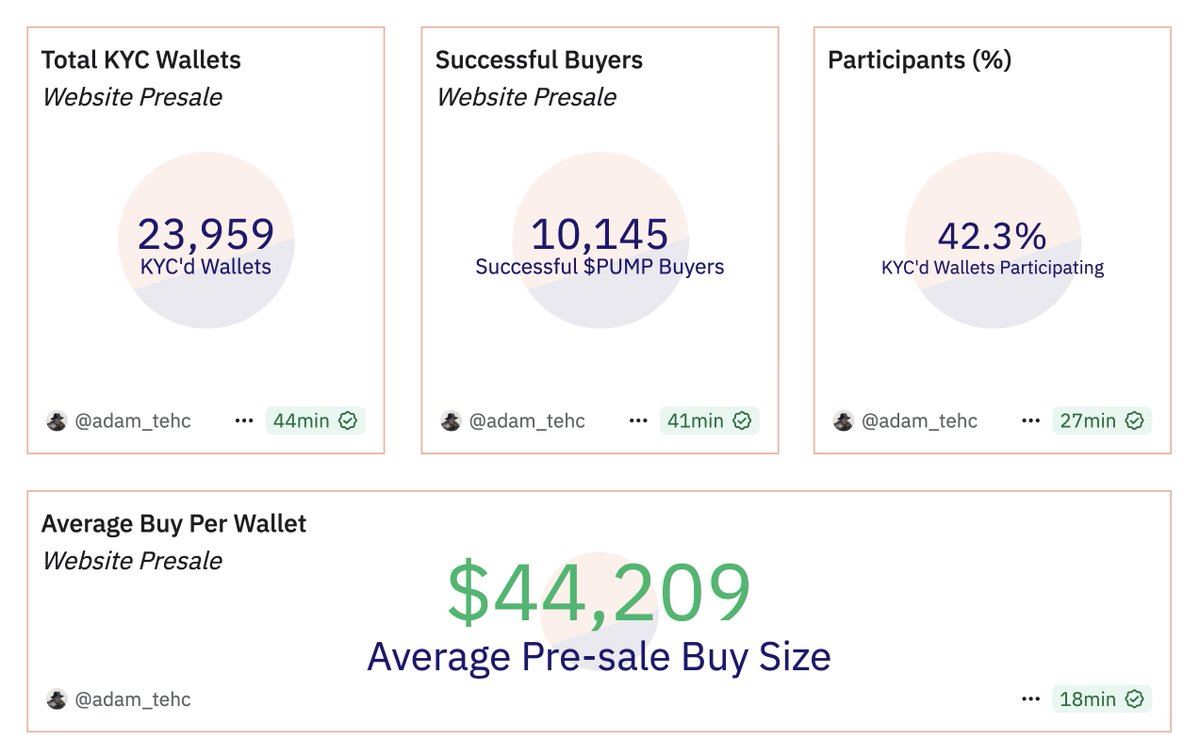
Task: Click the Average Buy Per Wallet title
Action: pyautogui.click(x=174, y=524)
